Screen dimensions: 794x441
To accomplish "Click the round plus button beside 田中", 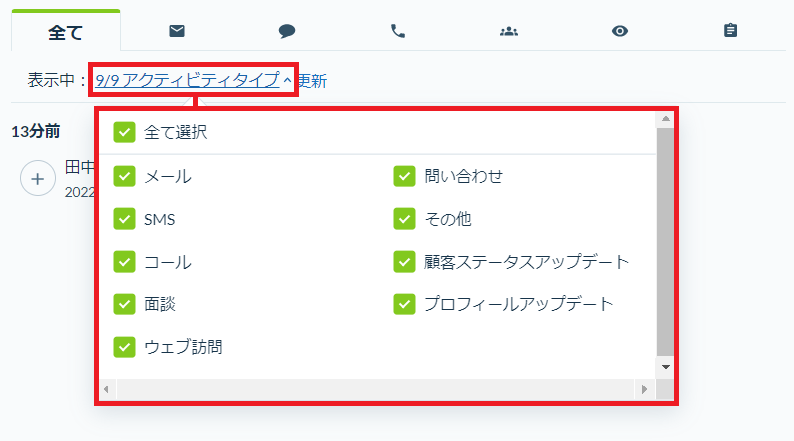I will click(x=37, y=178).
